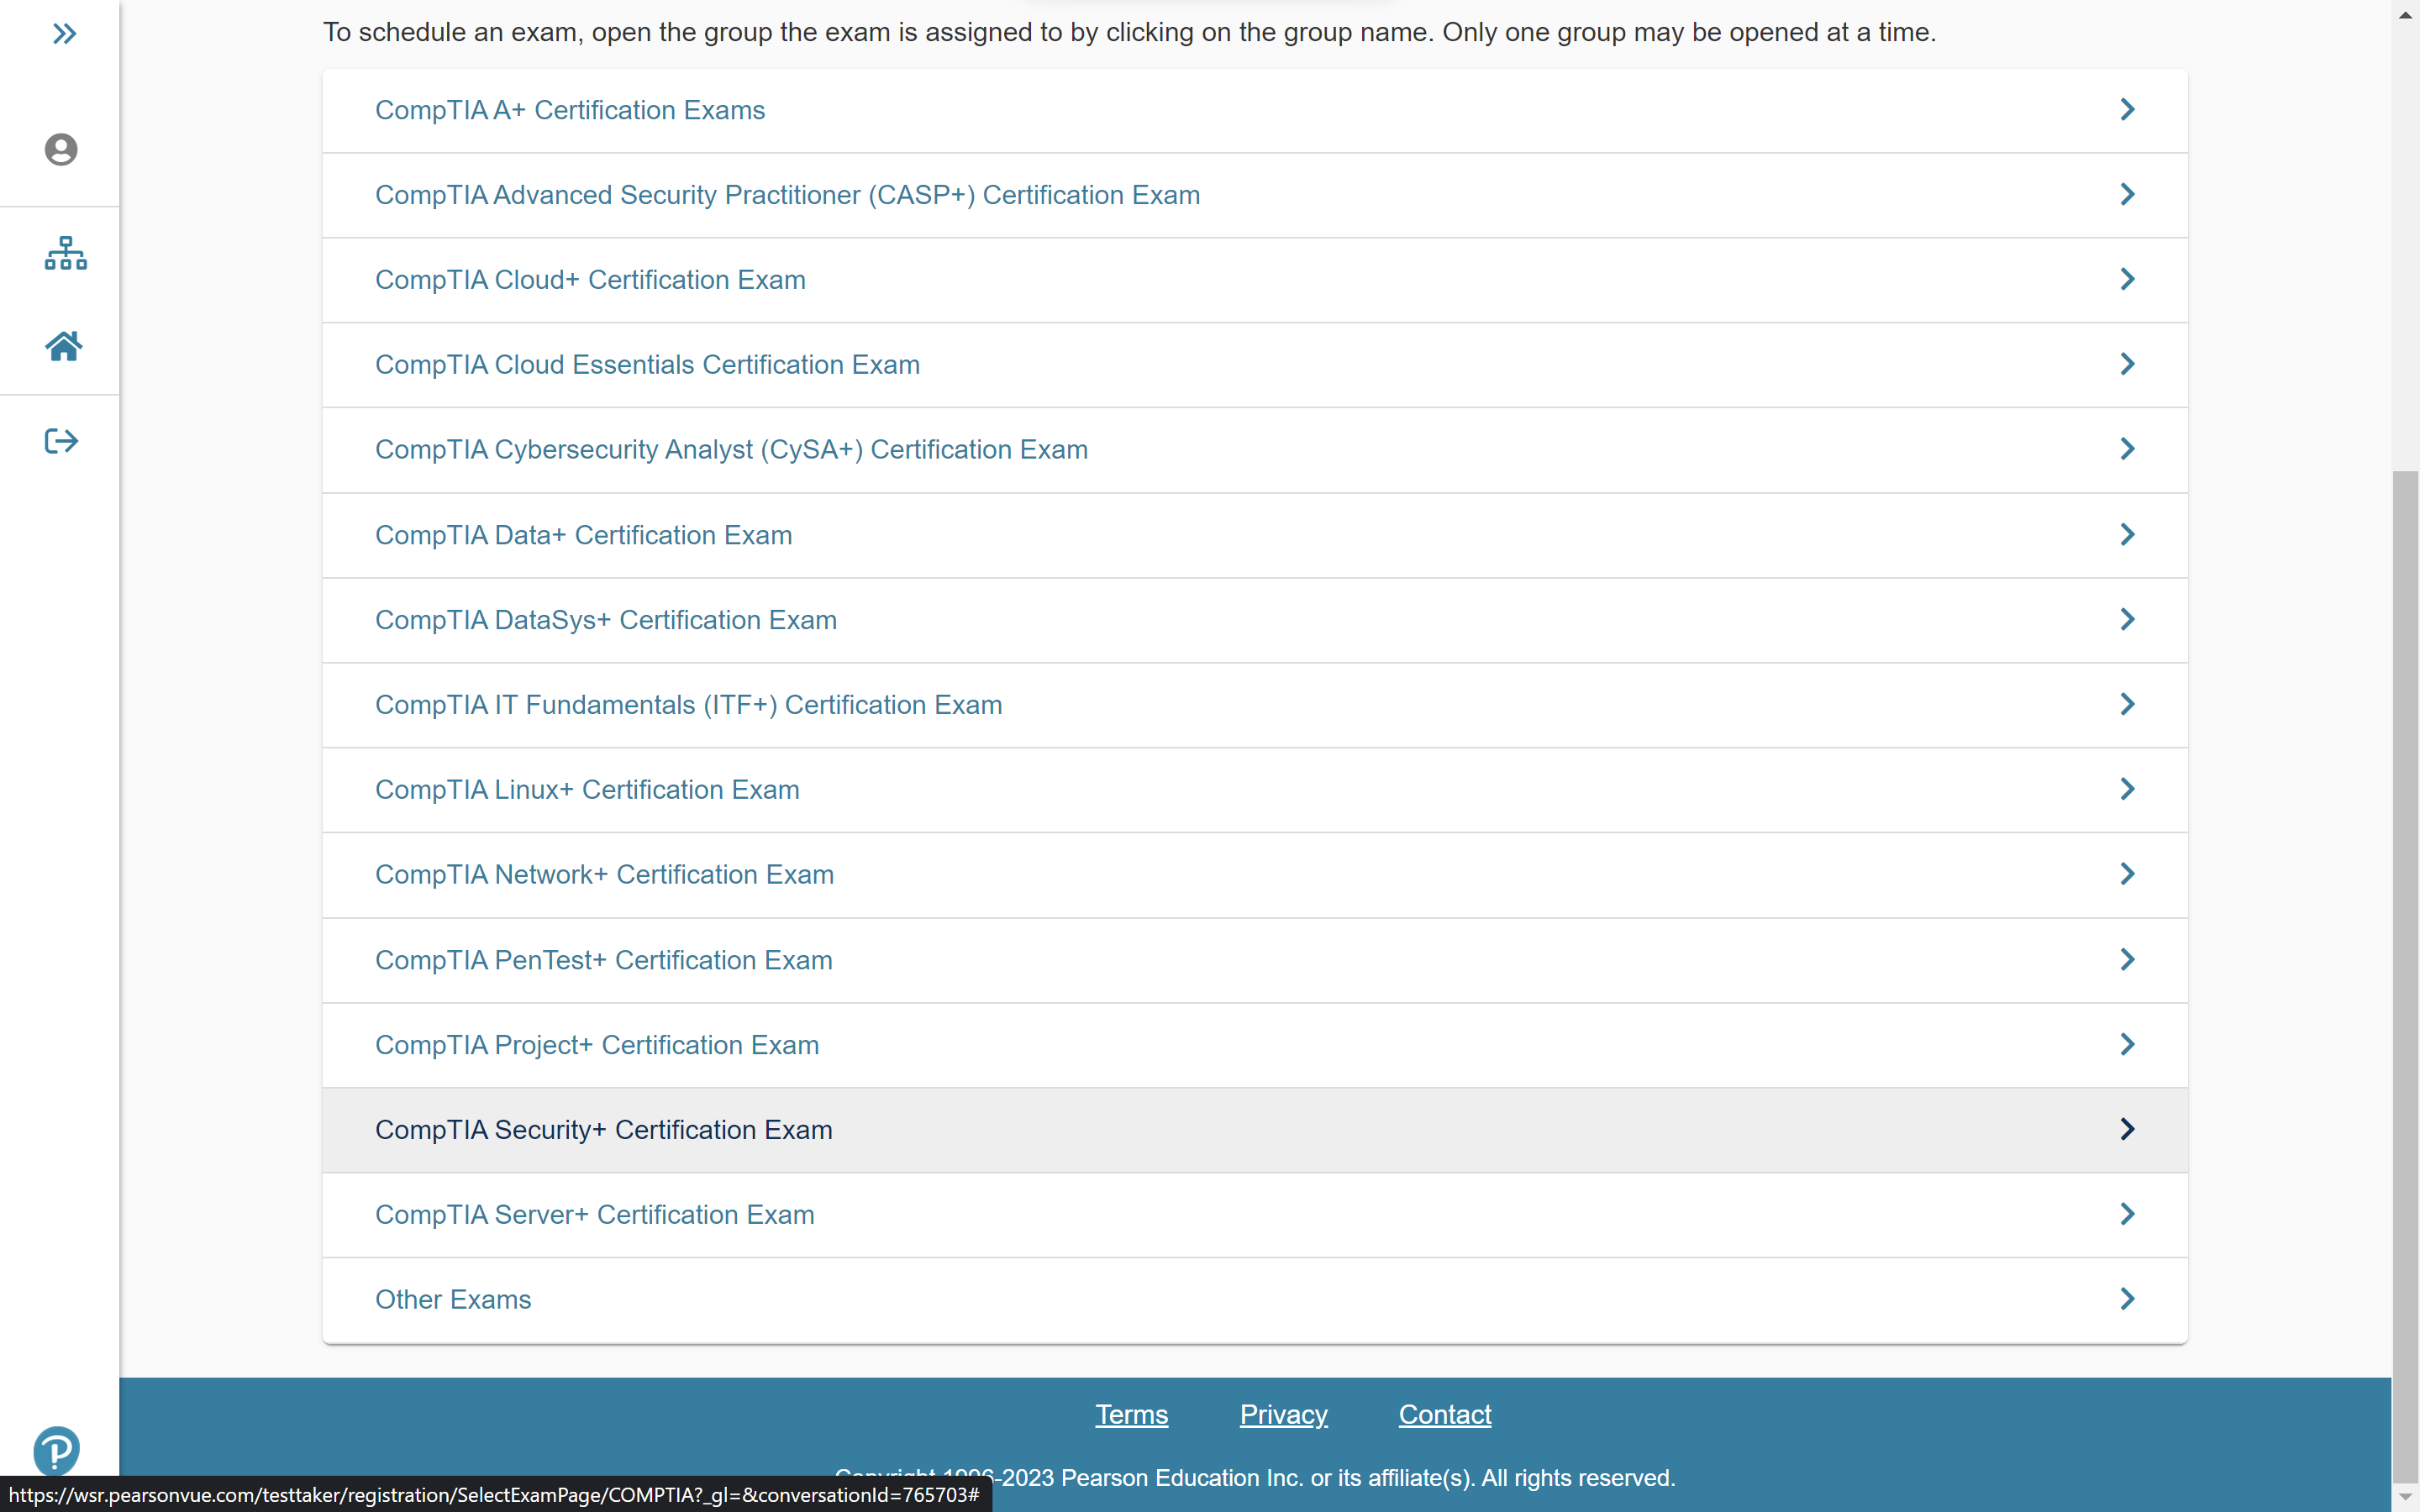Image resolution: width=2420 pixels, height=1512 pixels.
Task: Open CompTIA Security+ Certification Exam group
Action: [1254, 1130]
